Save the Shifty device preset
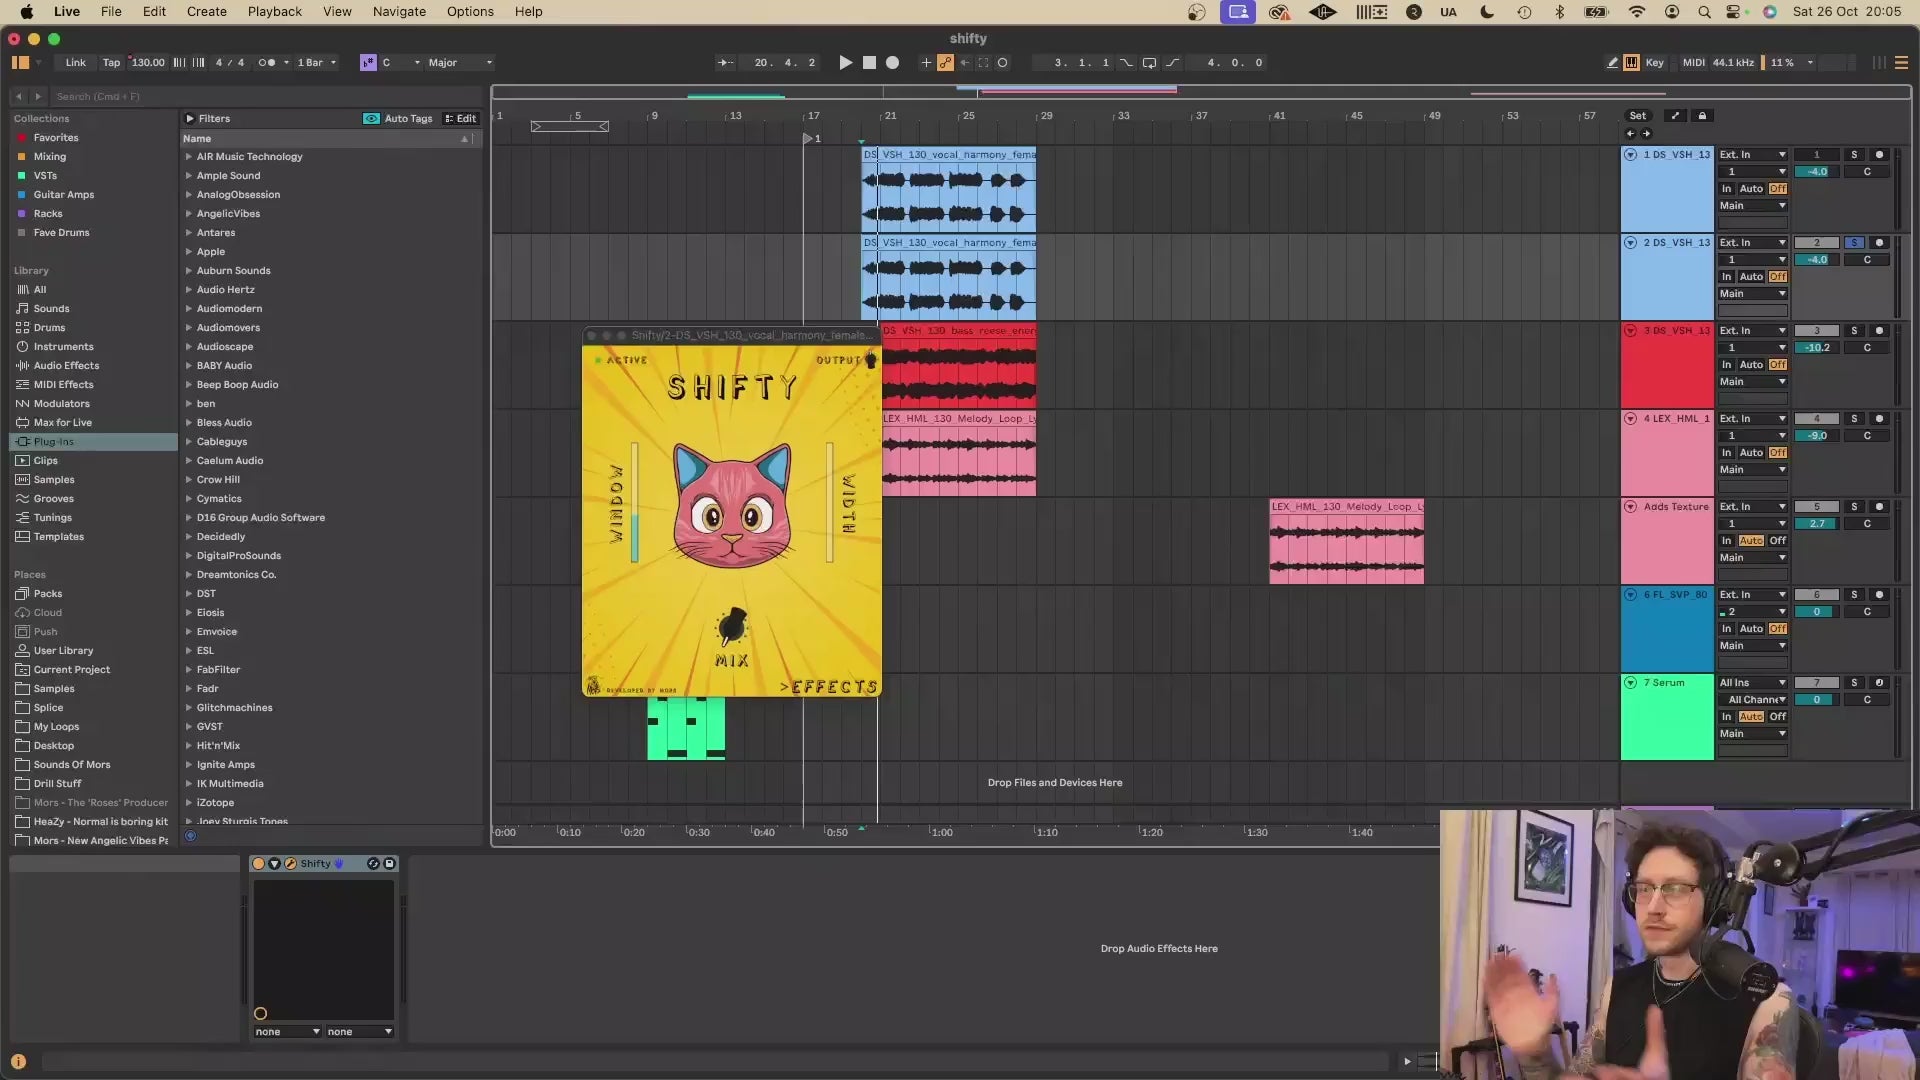Image resolution: width=1920 pixels, height=1080 pixels. point(390,864)
